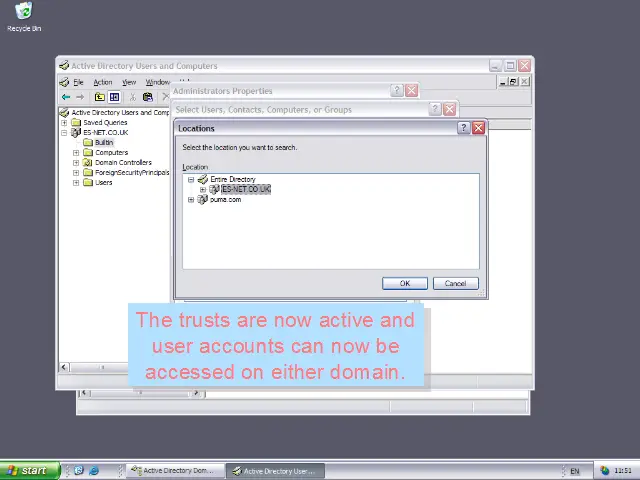Click the Back arrow in the ADUC toolbar
The height and width of the screenshot is (480, 640).
[x=66, y=97]
